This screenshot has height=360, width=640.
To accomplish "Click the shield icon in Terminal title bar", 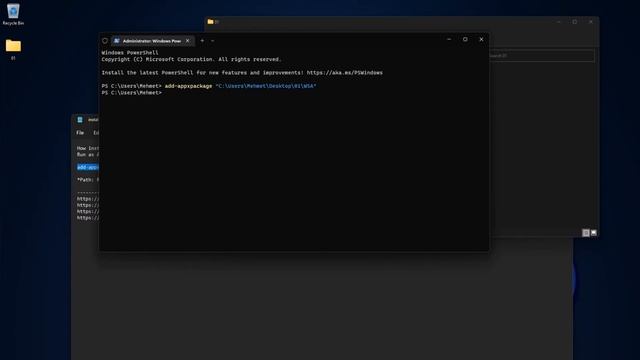I will click(105, 41).
